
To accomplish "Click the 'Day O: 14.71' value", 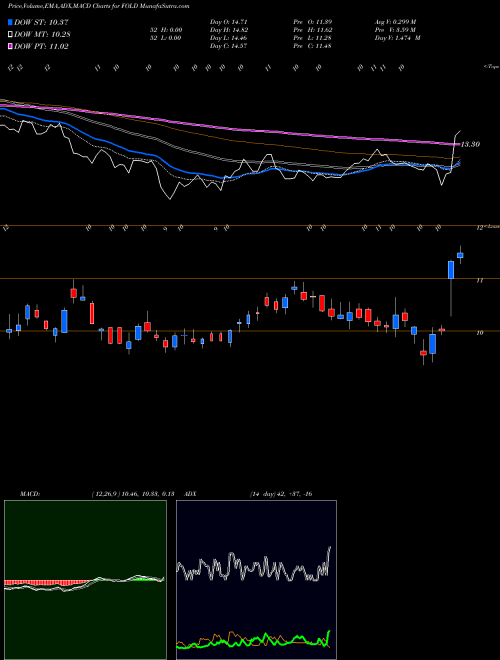I will pos(229,22).
